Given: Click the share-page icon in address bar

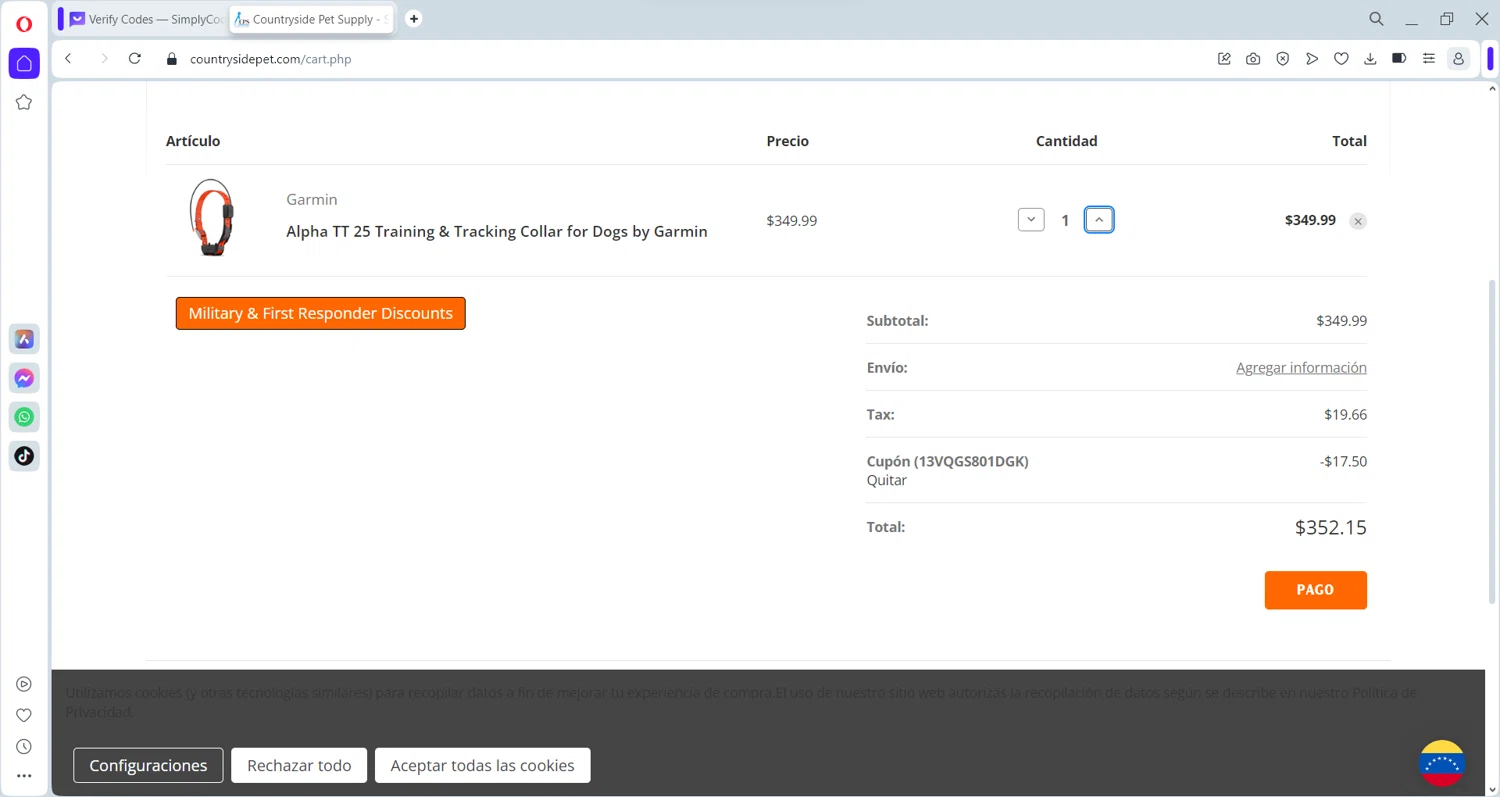Looking at the screenshot, I should (1224, 59).
